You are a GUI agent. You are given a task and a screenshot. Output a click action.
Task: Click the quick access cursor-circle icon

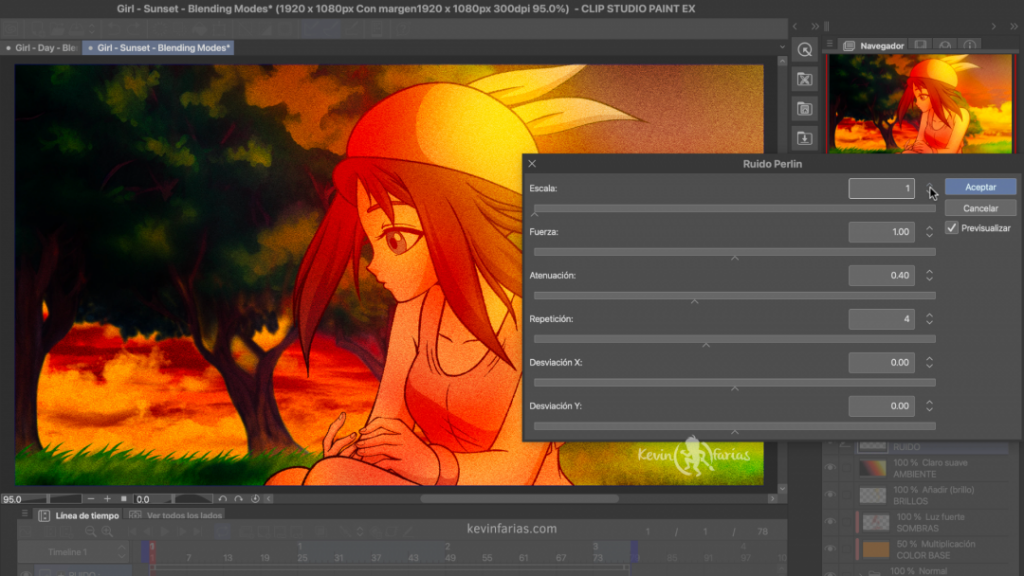tap(805, 50)
